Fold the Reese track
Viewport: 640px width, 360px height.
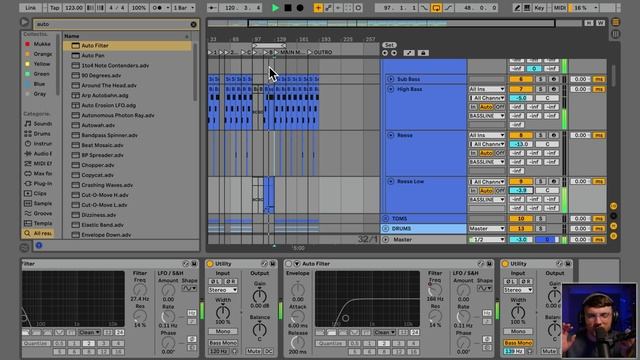pos(391,135)
